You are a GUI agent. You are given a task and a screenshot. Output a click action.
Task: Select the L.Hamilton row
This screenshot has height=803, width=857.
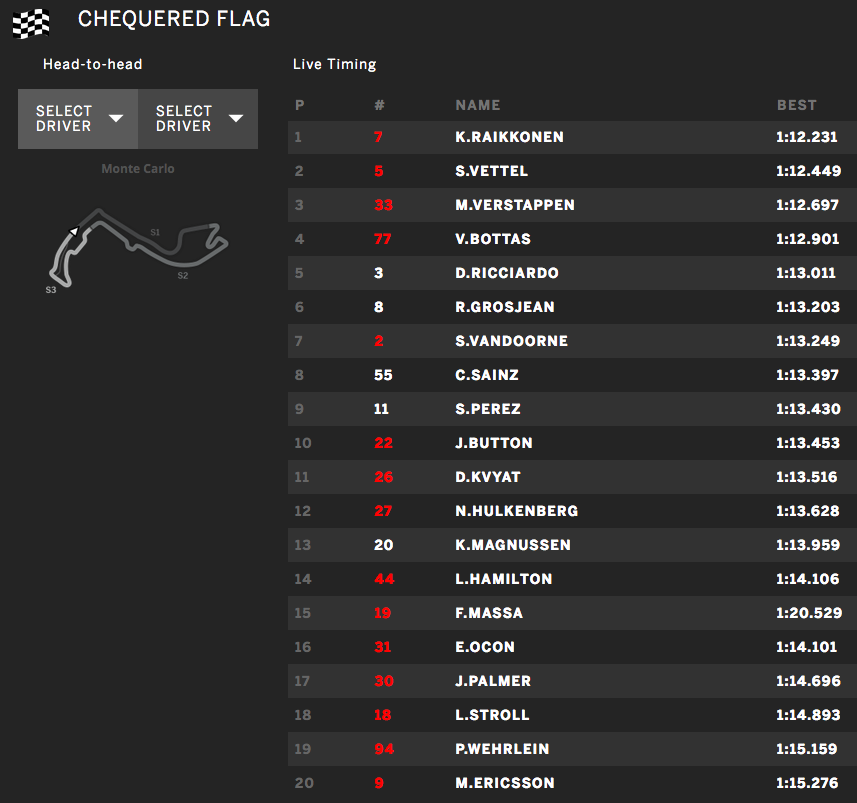[x=572, y=579]
